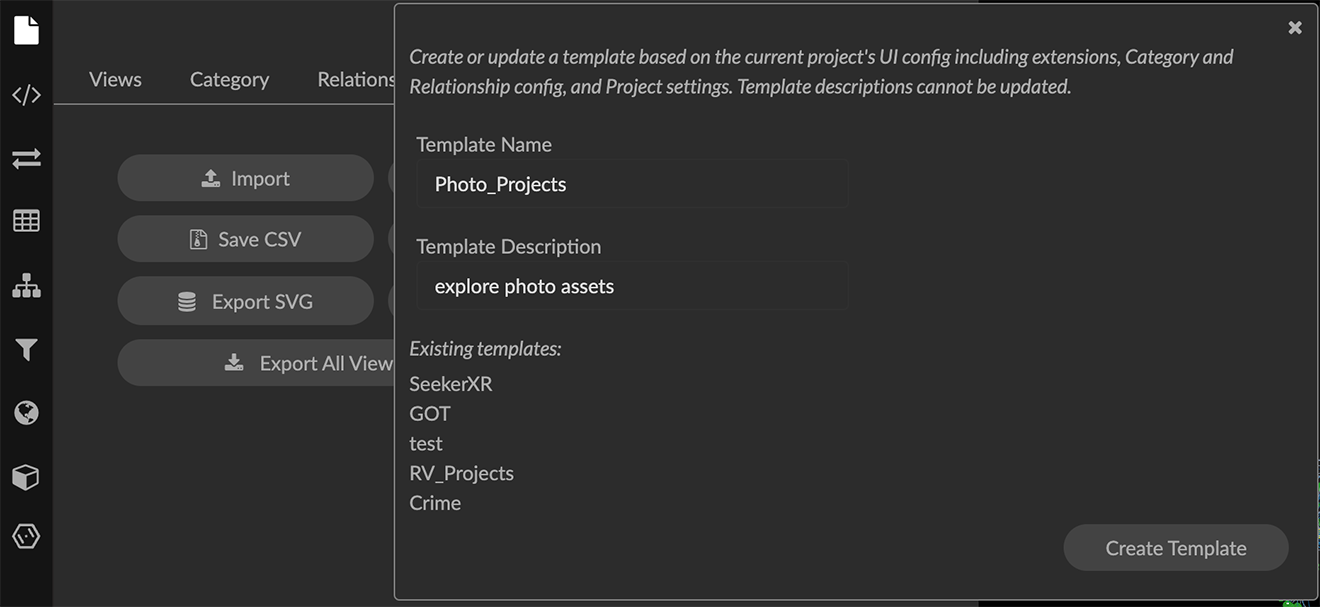Click the Save CSV button
Screen dimensions: 1320x607
click(x=245, y=239)
